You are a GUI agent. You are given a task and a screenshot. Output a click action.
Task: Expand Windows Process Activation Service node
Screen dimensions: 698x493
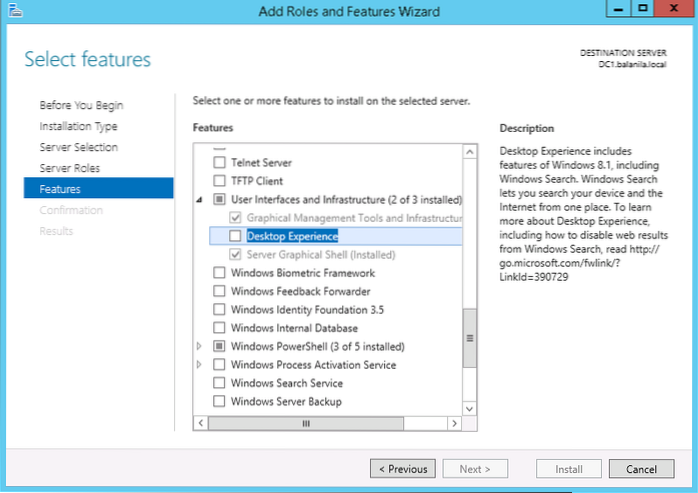[200, 365]
